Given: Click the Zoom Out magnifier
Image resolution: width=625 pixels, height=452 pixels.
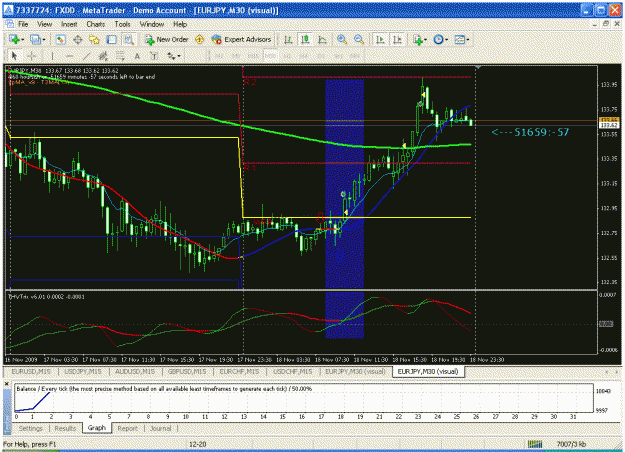Looking at the screenshot, I should click(x=359, y=39).
